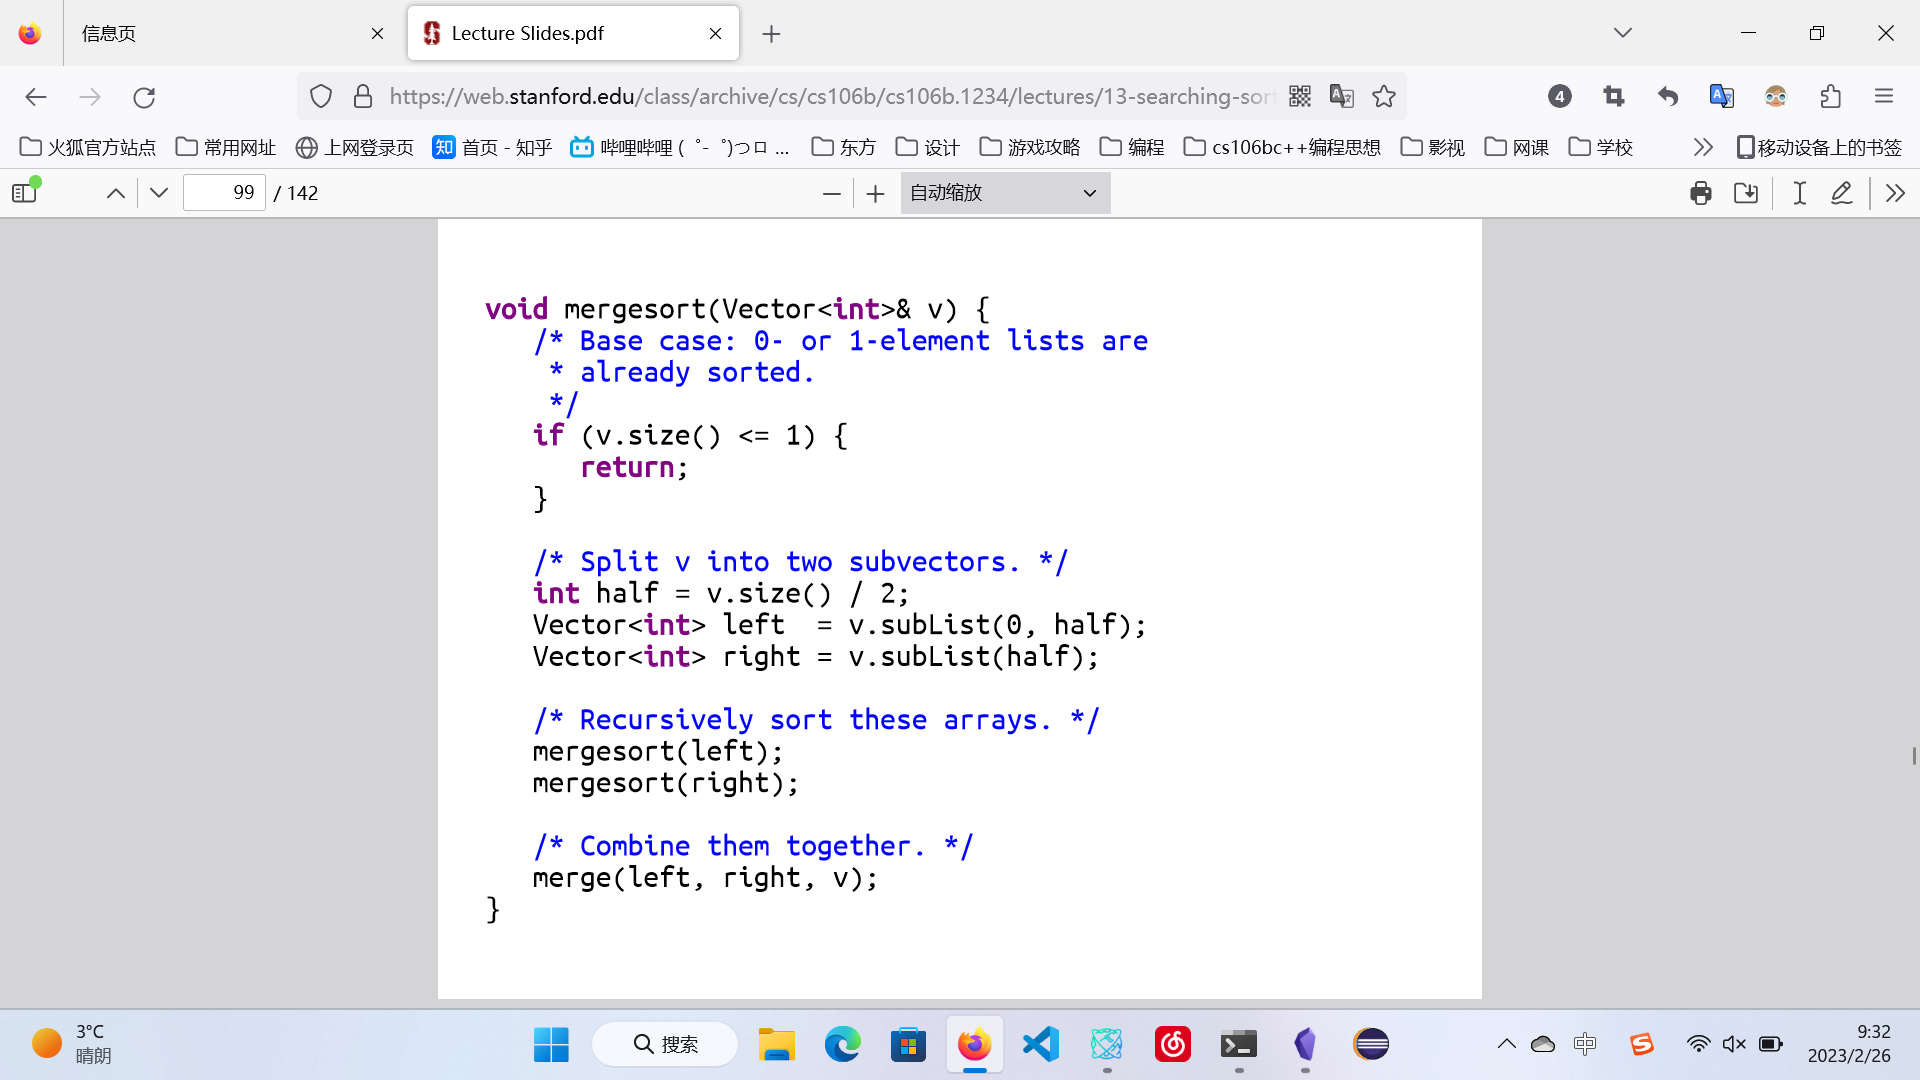
Task: Bookmark this page with the star
Action: pyautogui.click(x=1384, y=96)
